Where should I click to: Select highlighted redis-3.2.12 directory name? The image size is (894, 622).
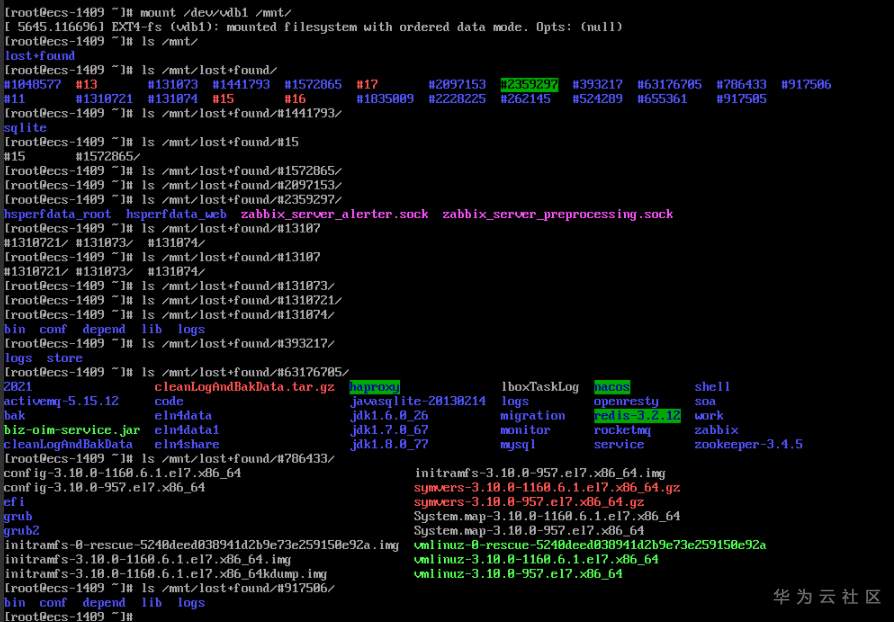point(637,416)
